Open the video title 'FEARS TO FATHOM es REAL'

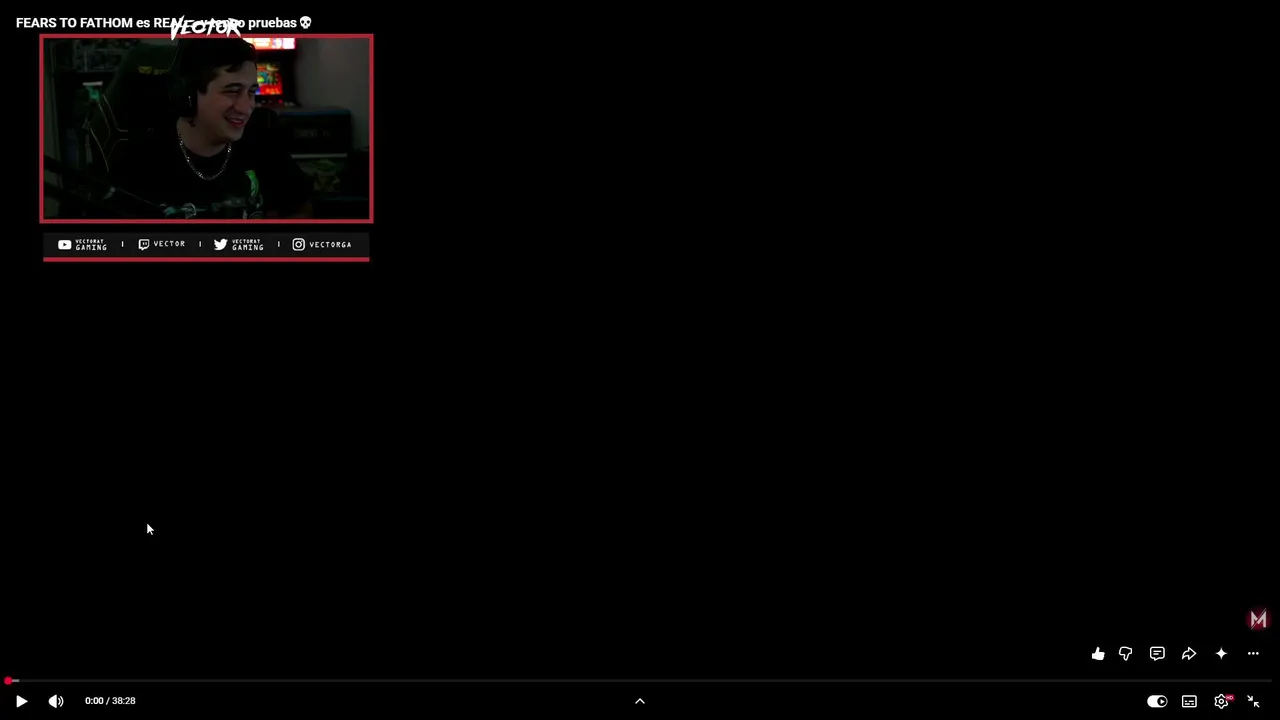click(164, 23)
